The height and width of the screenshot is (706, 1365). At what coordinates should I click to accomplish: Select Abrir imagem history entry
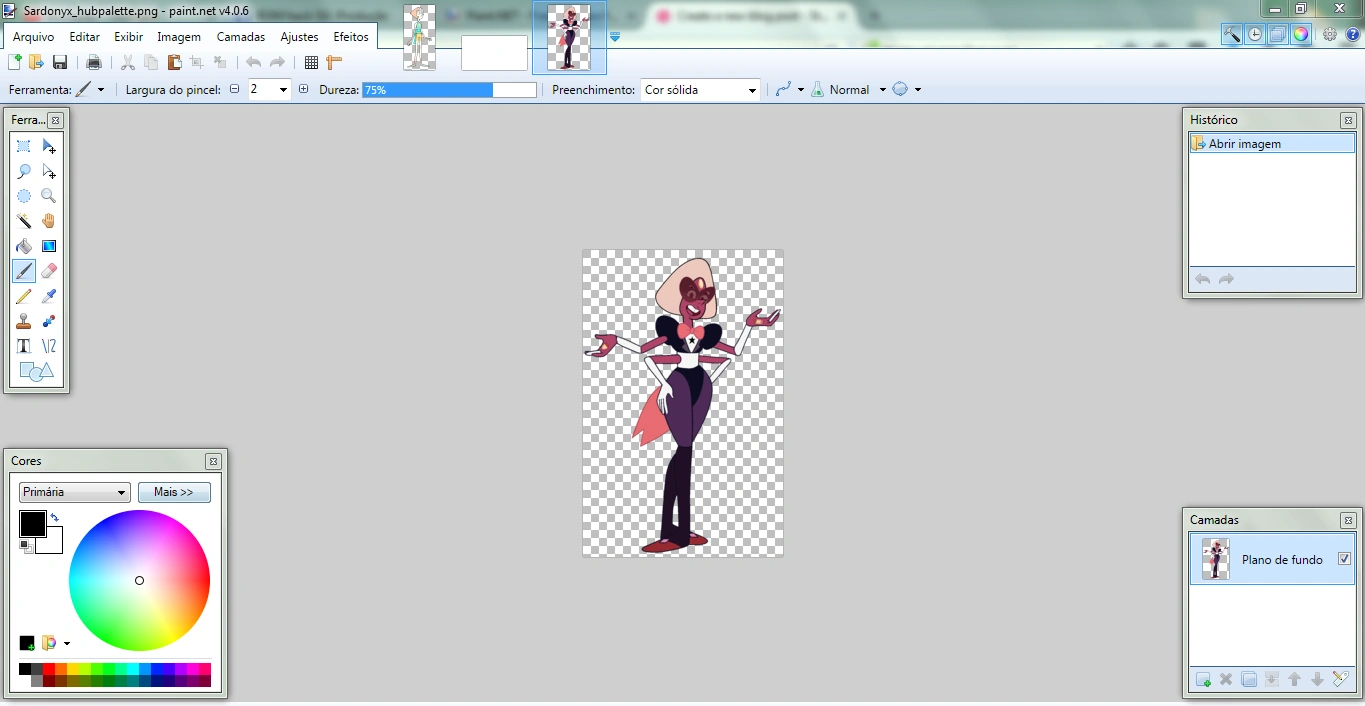pyautogui.click(x=1271, y=144)
